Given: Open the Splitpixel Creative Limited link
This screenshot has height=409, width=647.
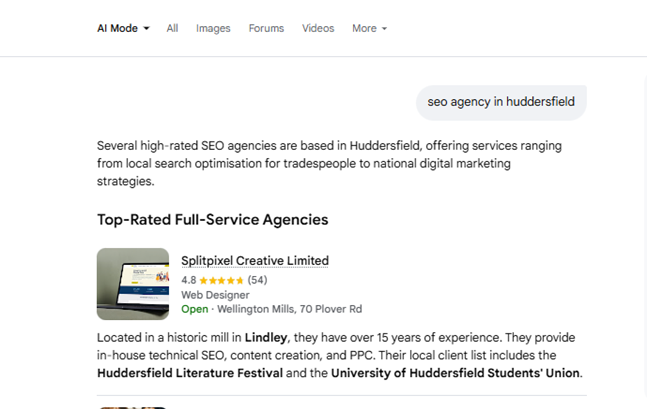Looking at the screenshot, I should coord(255,261).
